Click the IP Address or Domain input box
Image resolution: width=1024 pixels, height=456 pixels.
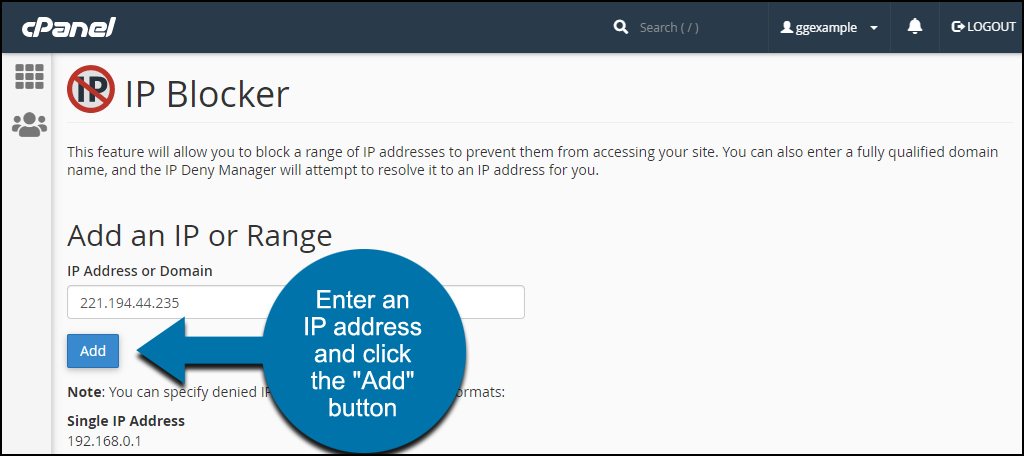(296, 302)
